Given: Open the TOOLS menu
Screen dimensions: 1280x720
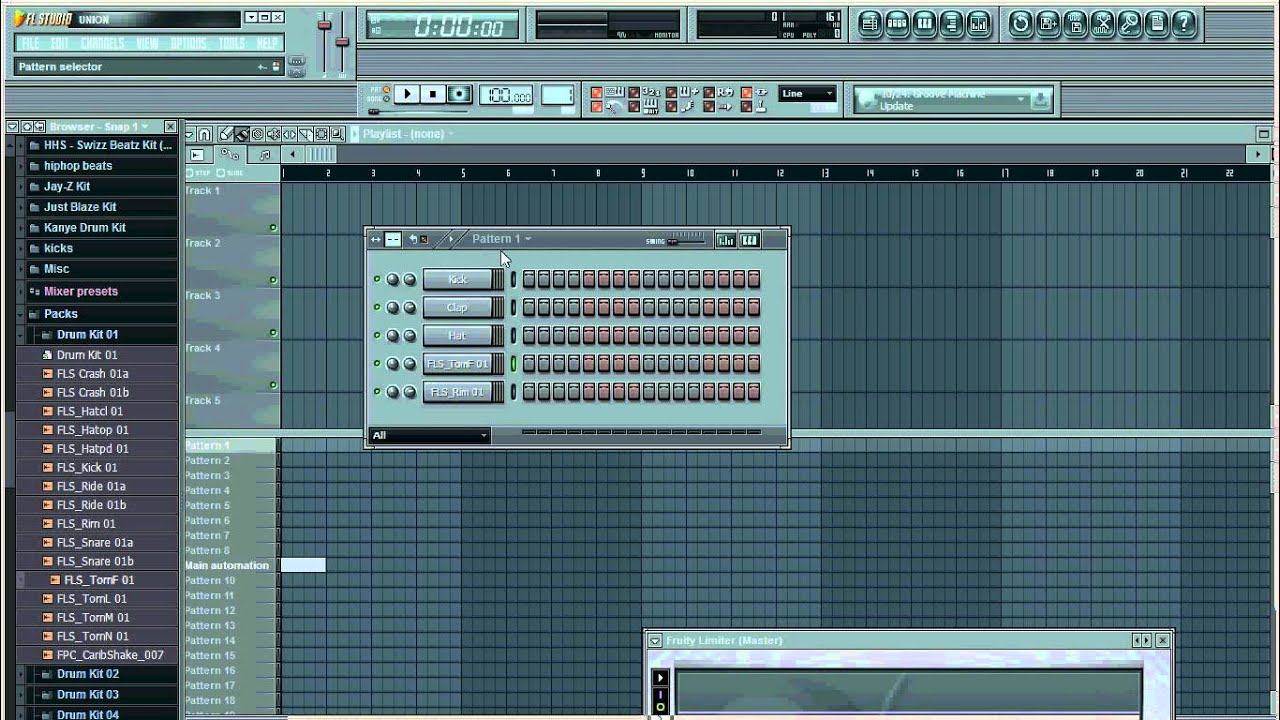Looking at the screenshot, I should point(232,43).
